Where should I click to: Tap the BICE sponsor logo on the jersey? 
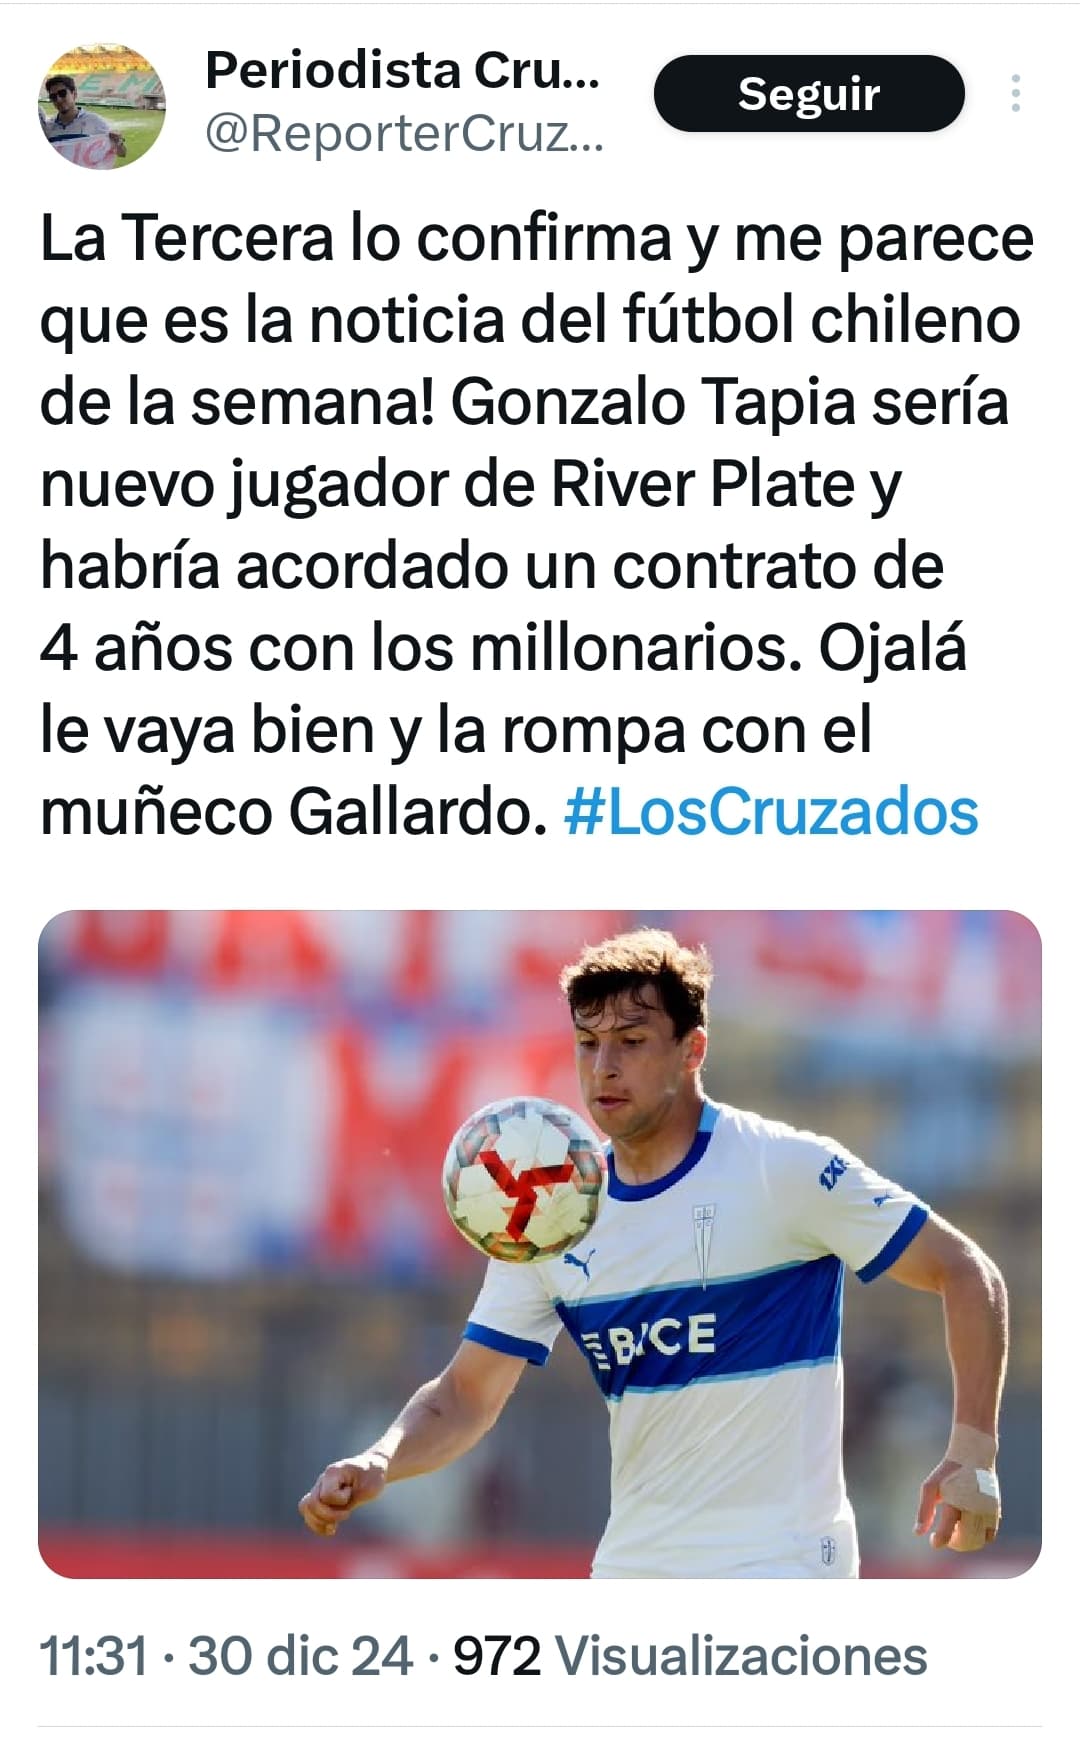649,1340
